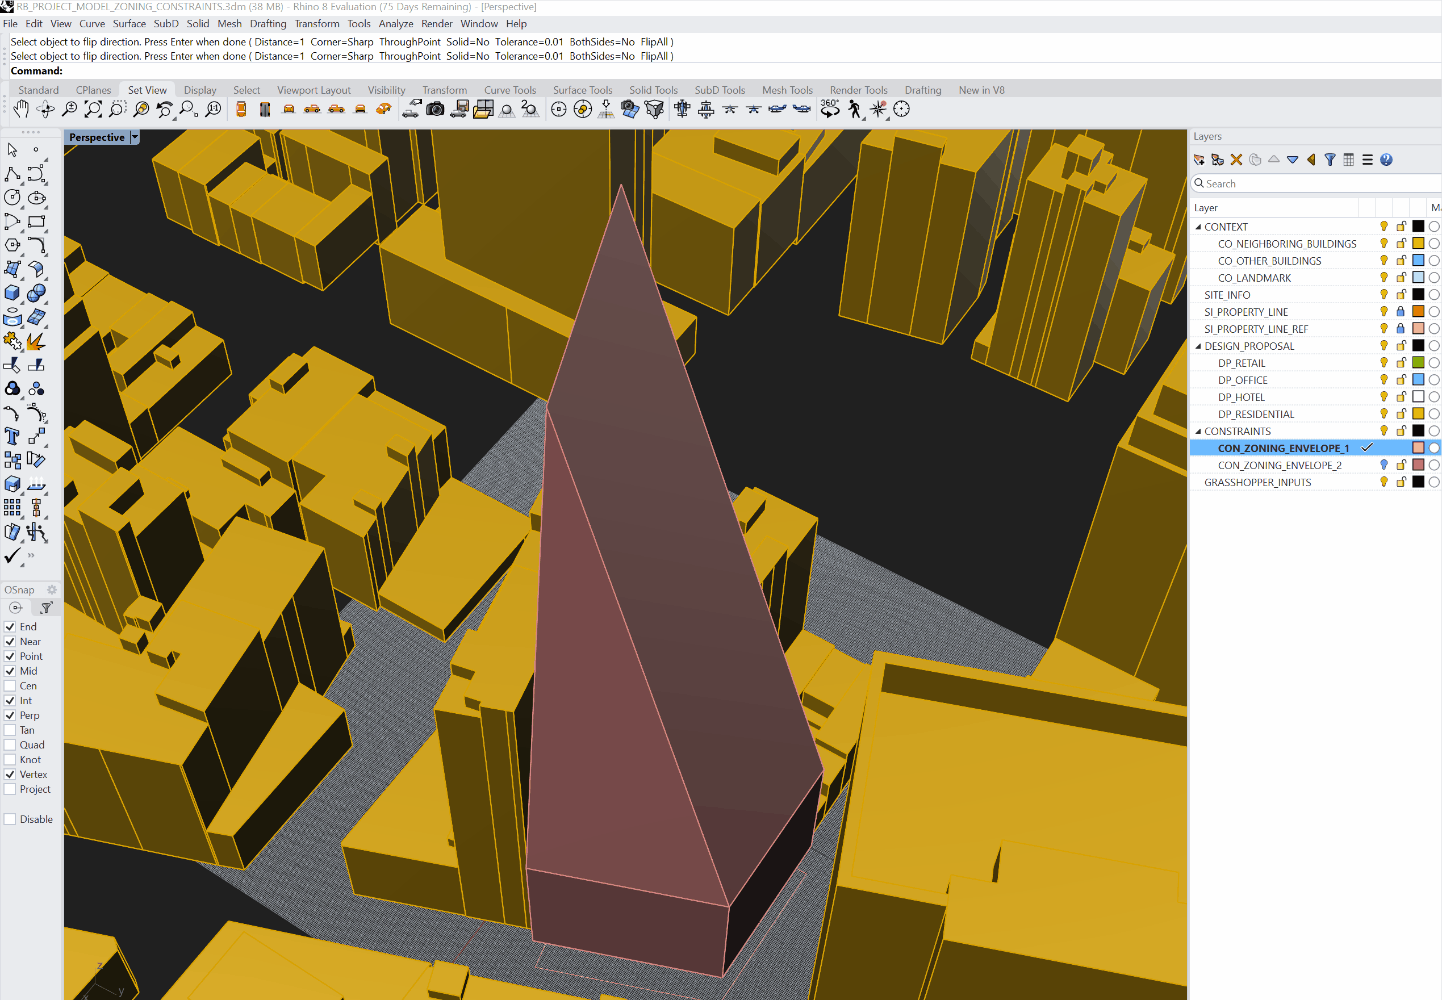Image resolution: width=1442 pixels, height=1000 pixels.
Task: Select the Text object T tool
Action: click(x=13, y=436)
